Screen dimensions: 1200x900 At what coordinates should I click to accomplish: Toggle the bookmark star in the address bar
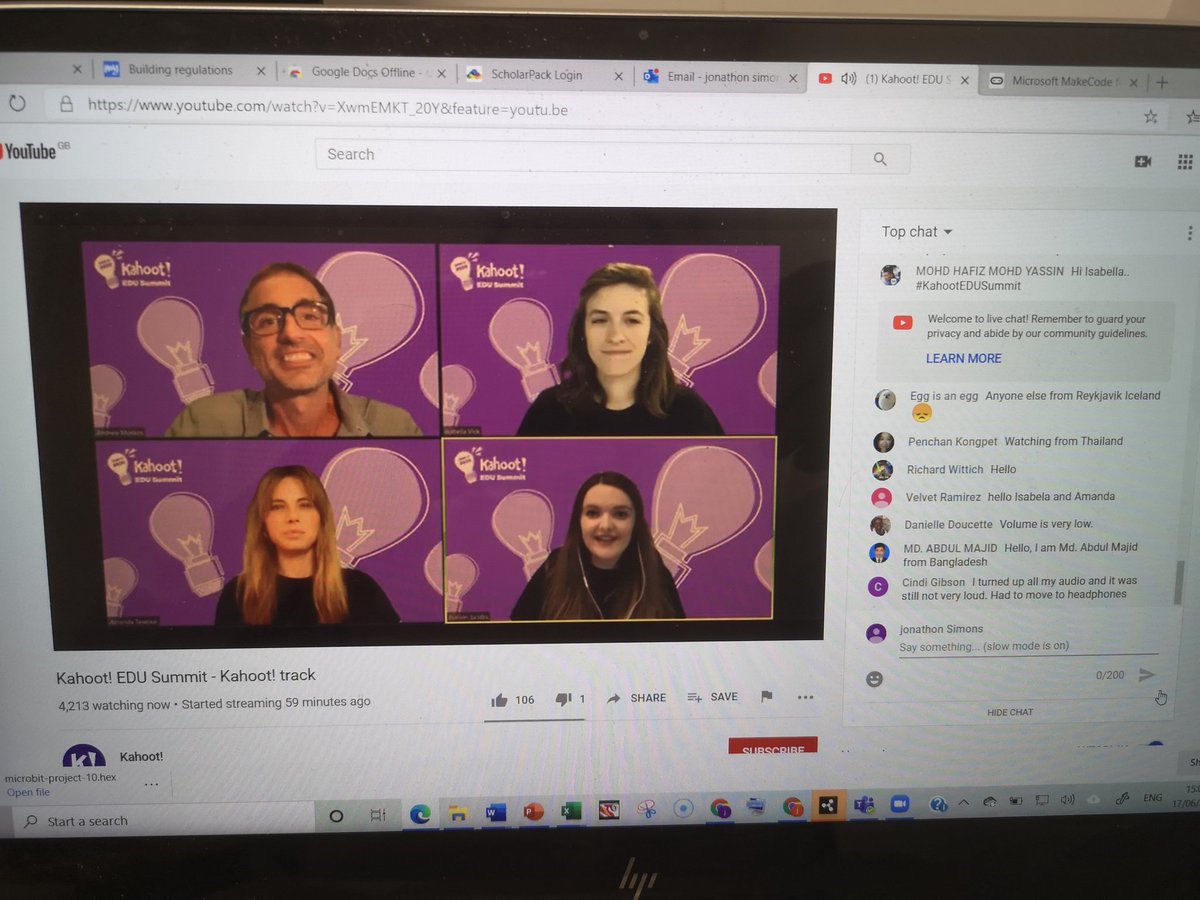[1150, 116]
